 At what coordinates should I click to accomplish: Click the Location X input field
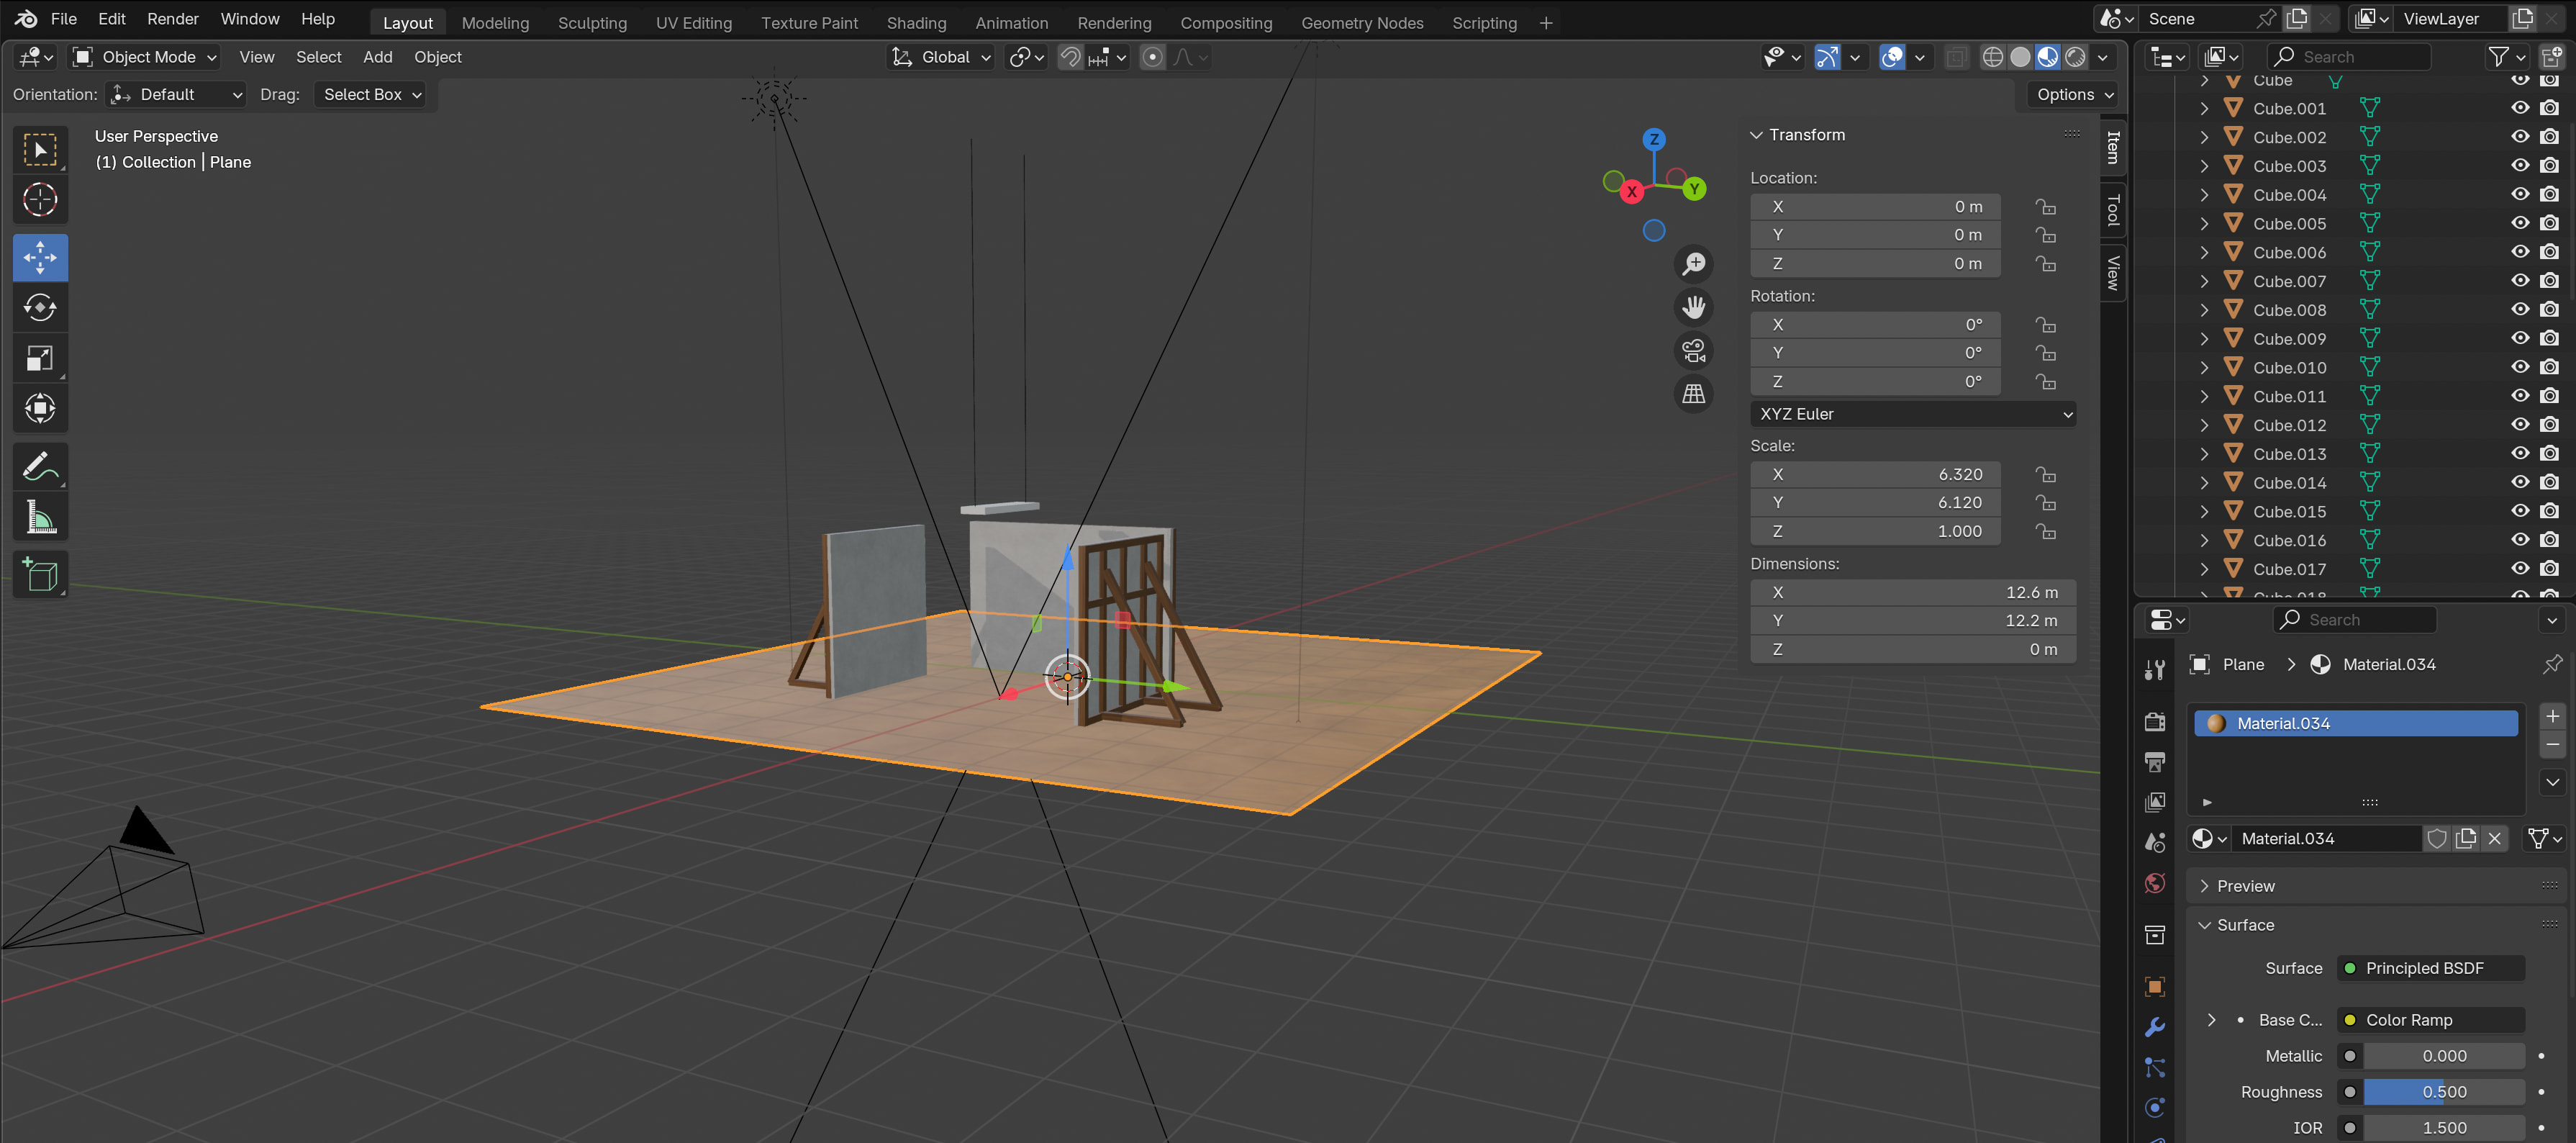coord(1875,206)
